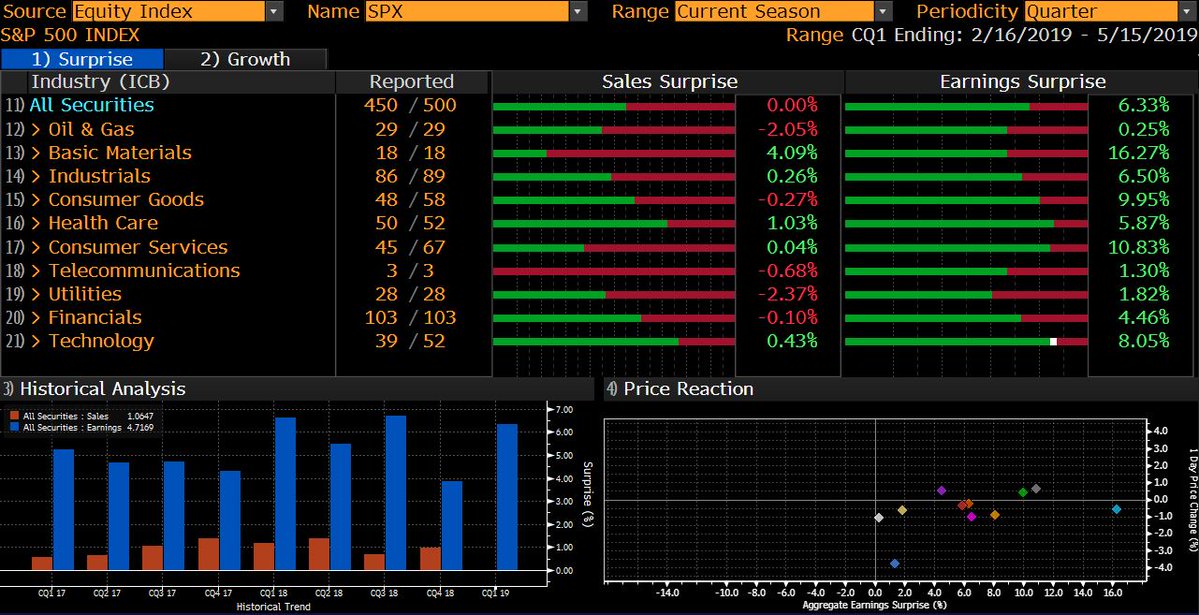Viewport: 1199px width, 615px height.
Task: Click the gray diamond in Price Reaction
Action: pyautogui.click(x=1036, y=489)
